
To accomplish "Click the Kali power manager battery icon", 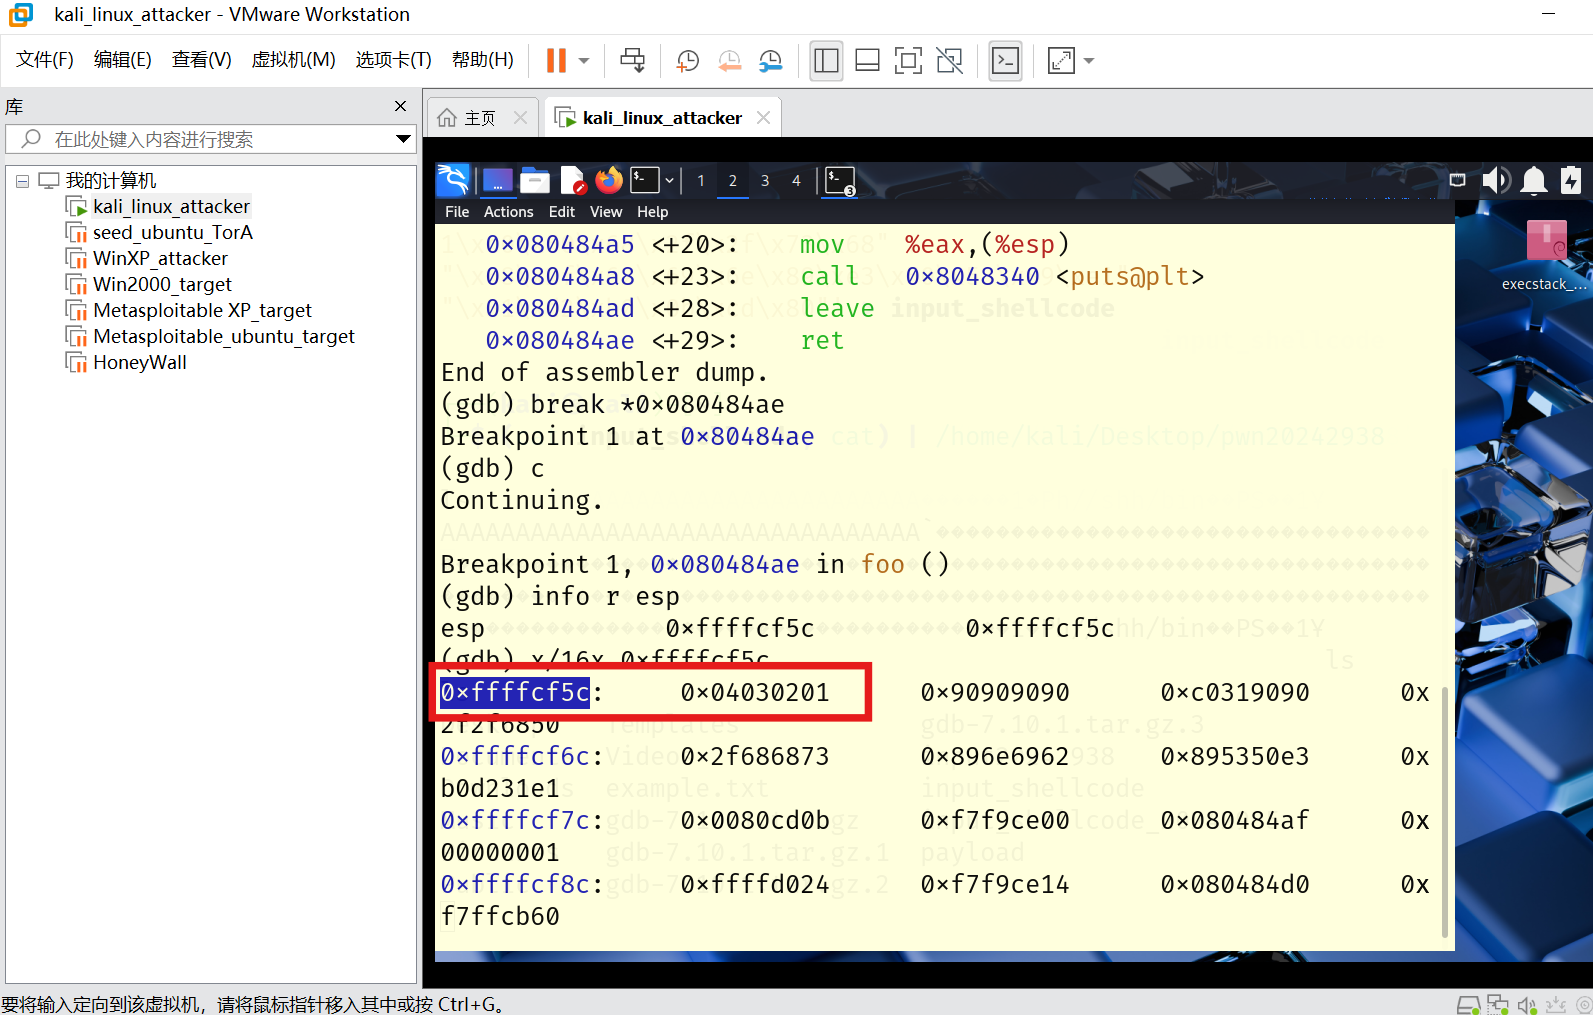I will coord(1571,180).
